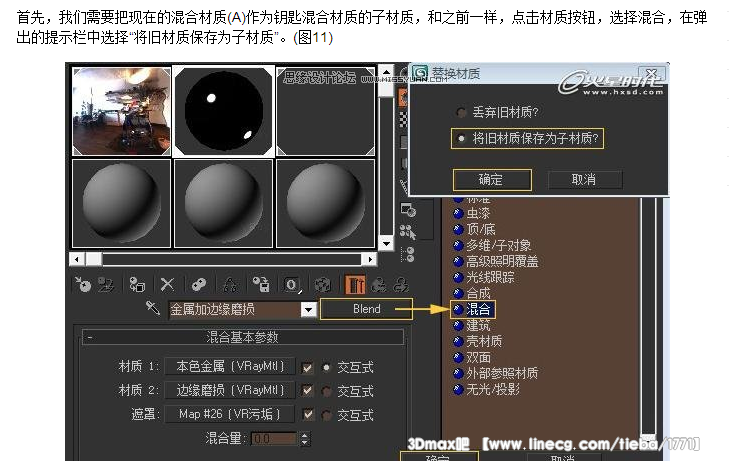Click the blue sphere icon beside 双面
This screenshot has width=729, height=461.
pyautogui.click(x=458, y=357)
